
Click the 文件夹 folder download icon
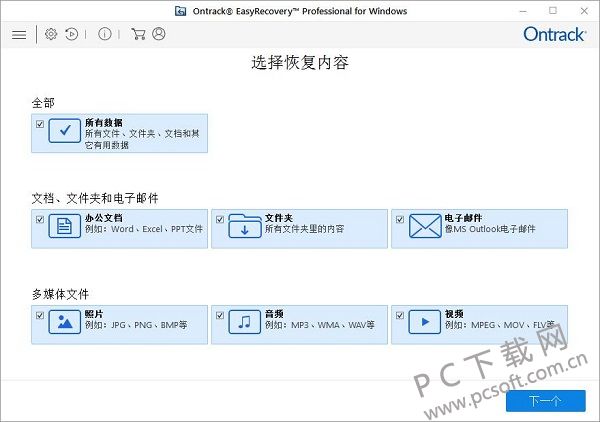coord(245,226)
